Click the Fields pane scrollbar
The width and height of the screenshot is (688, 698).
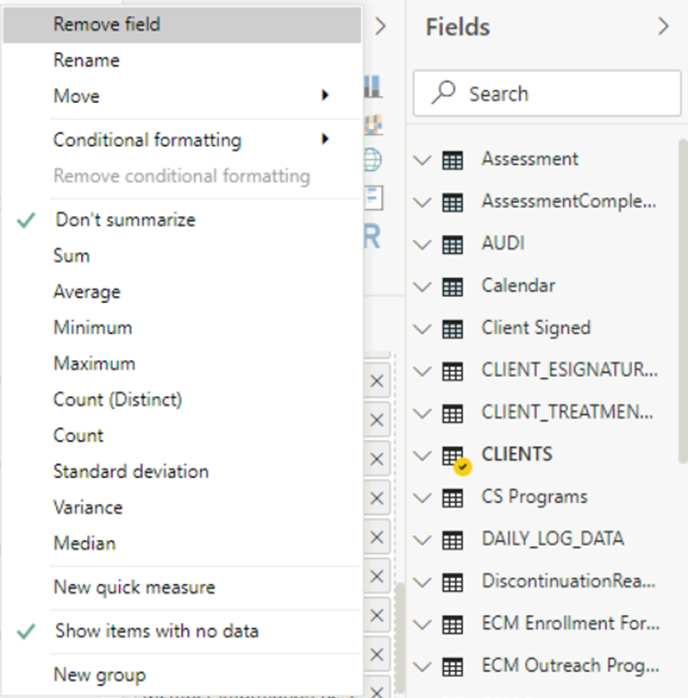(x=683, y=301)
